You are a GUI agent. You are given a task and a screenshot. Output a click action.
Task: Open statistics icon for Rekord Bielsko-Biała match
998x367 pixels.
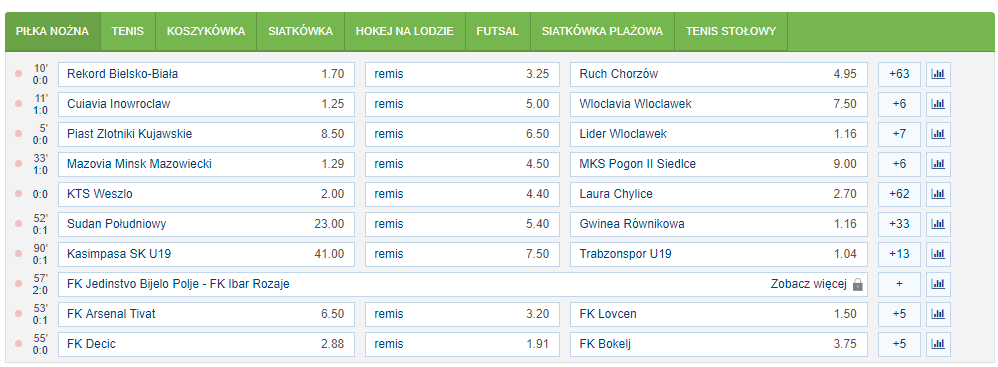(x=938, y=74)
